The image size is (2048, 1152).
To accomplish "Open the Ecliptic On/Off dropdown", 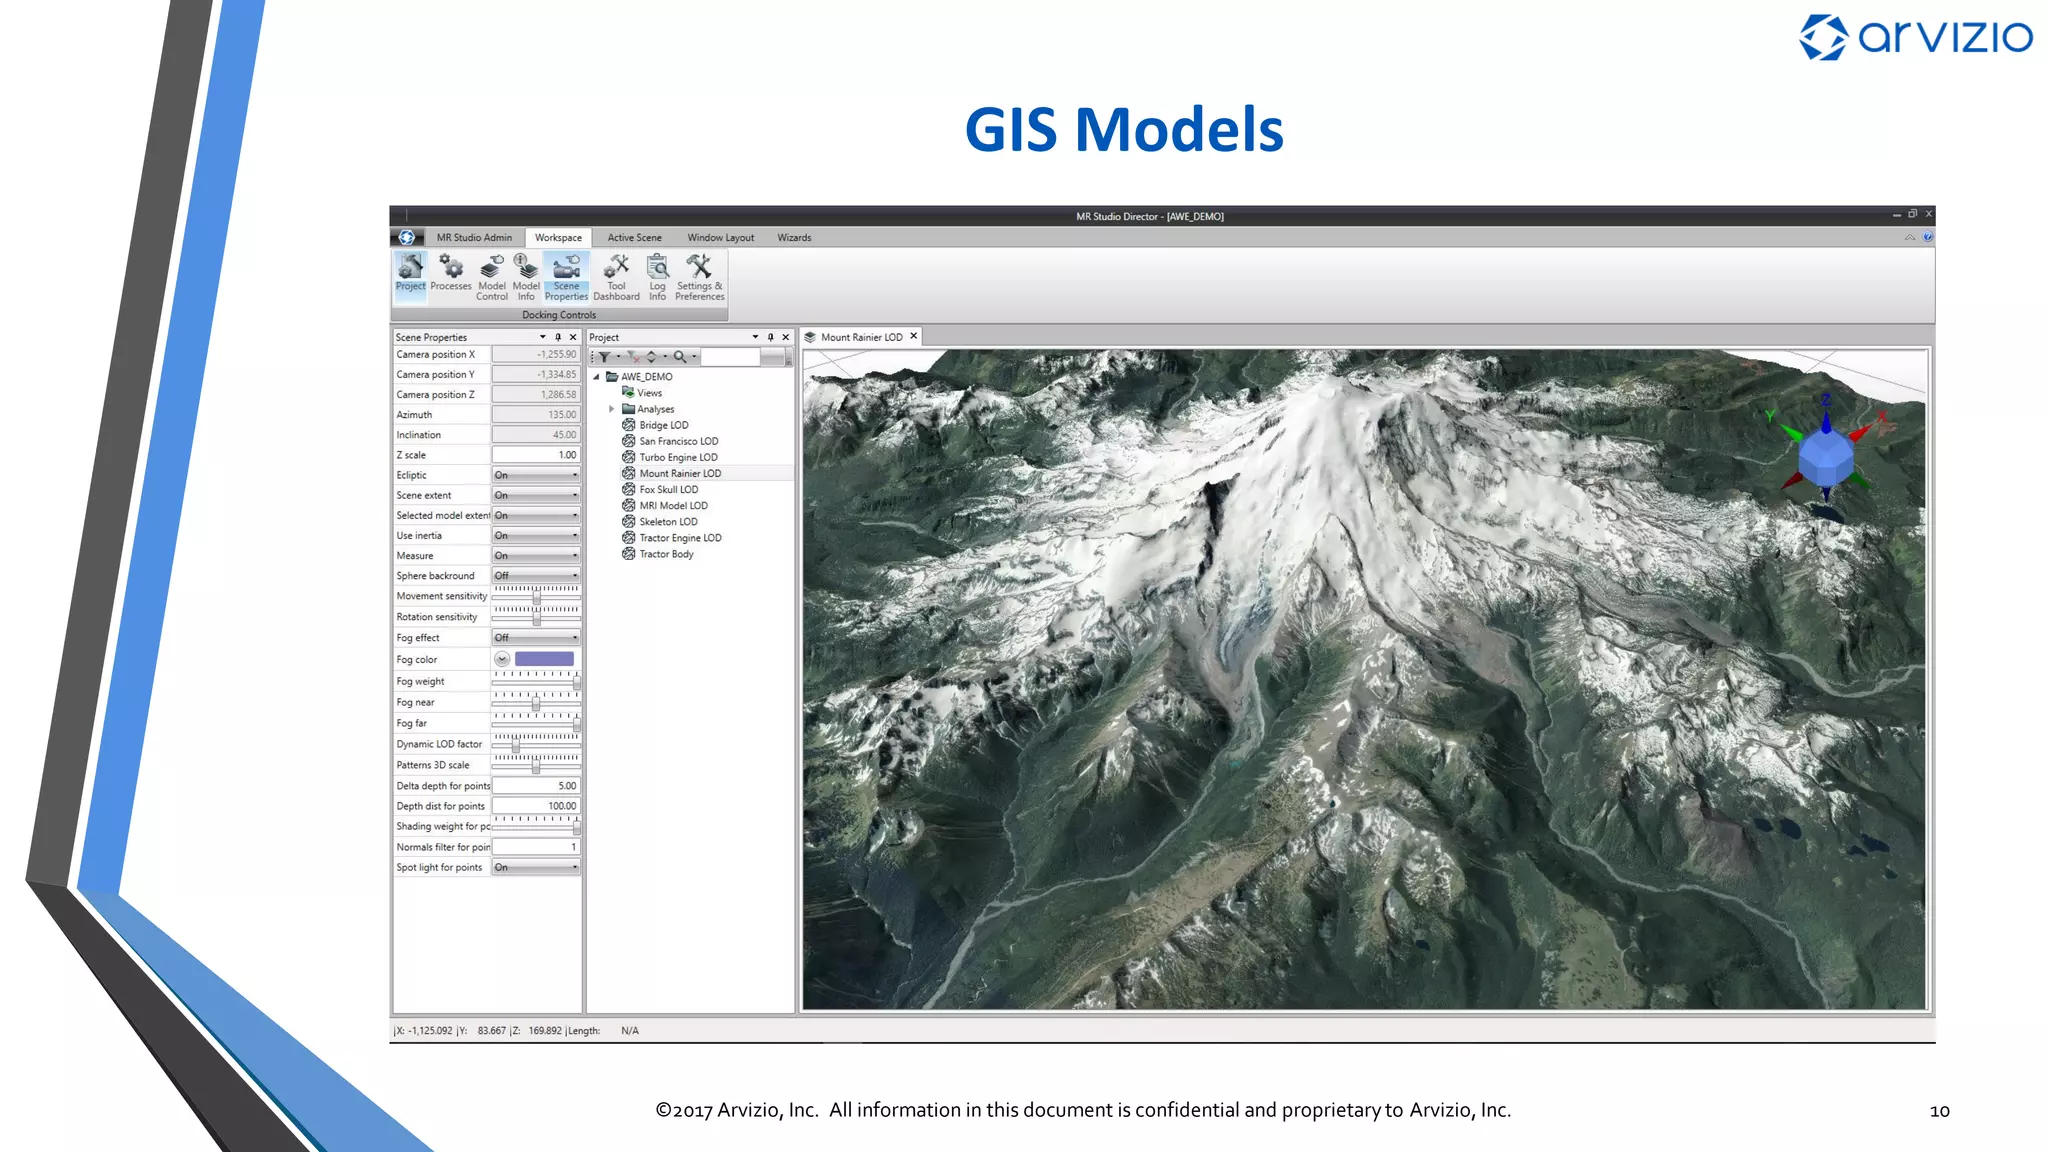I will point(537,475).
